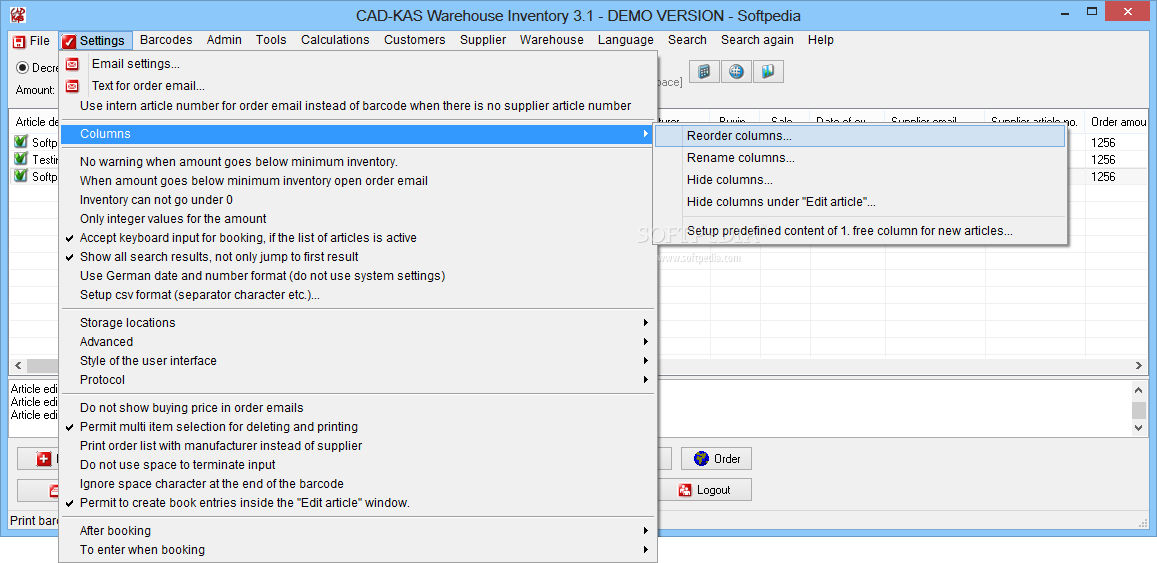Viewport: 1157px width, 563px height.
Task: Click horizontal scrollbar right arrow of table
Action: (x=1139, y=366)
